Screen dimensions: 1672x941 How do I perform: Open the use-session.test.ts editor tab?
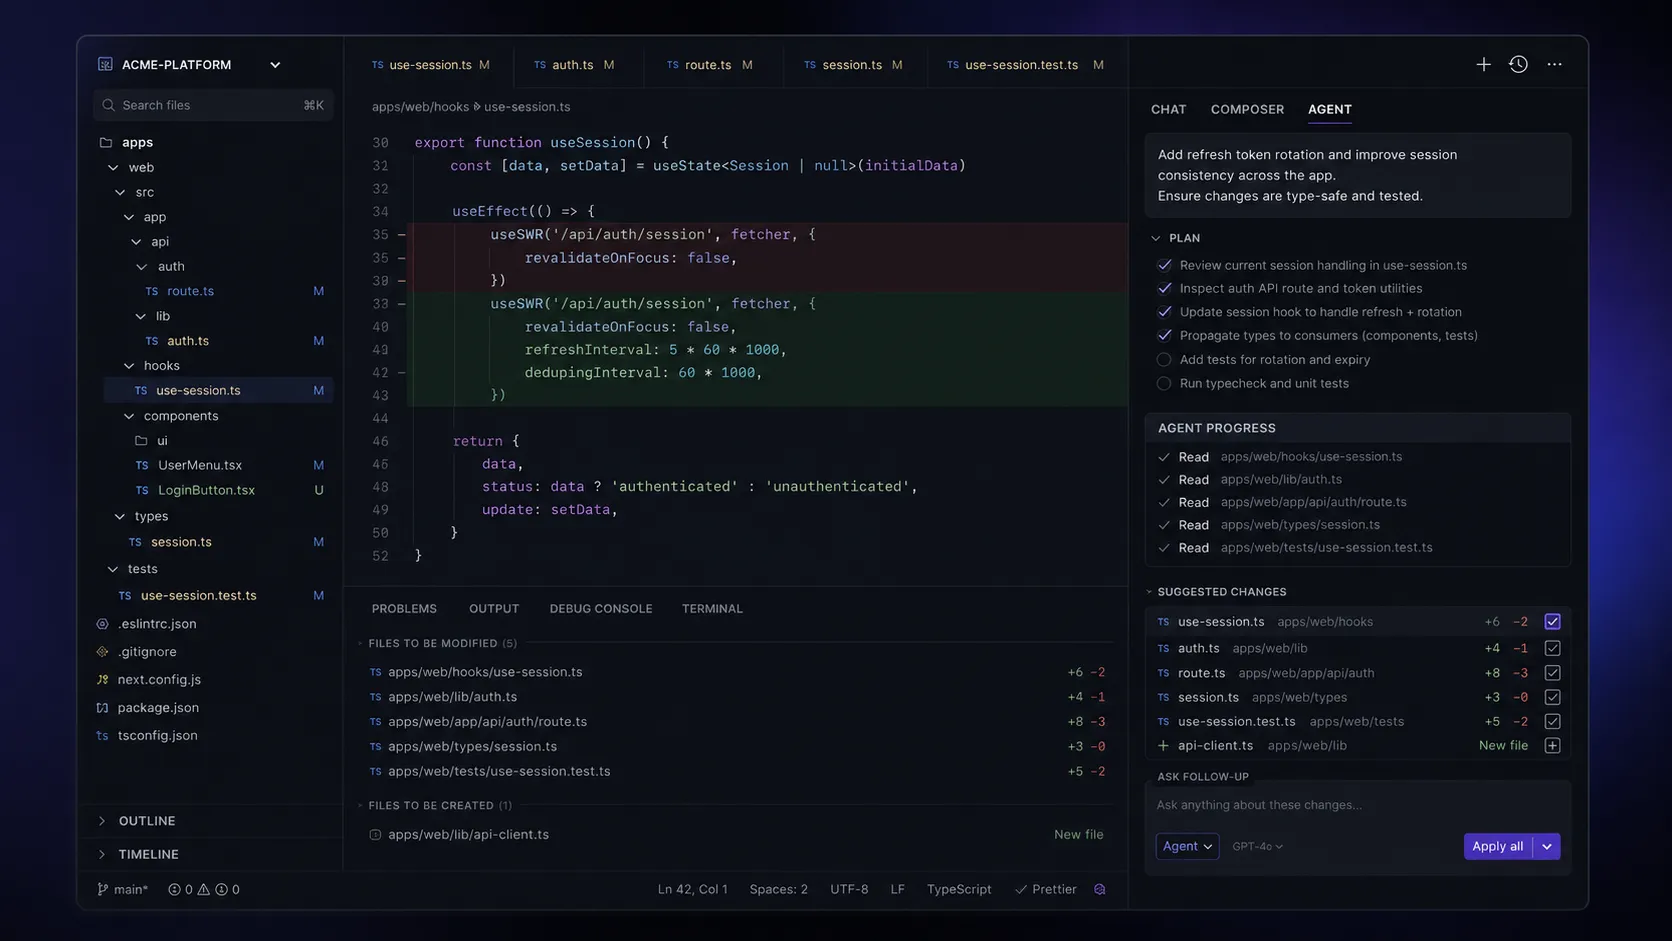(1025, 65)
